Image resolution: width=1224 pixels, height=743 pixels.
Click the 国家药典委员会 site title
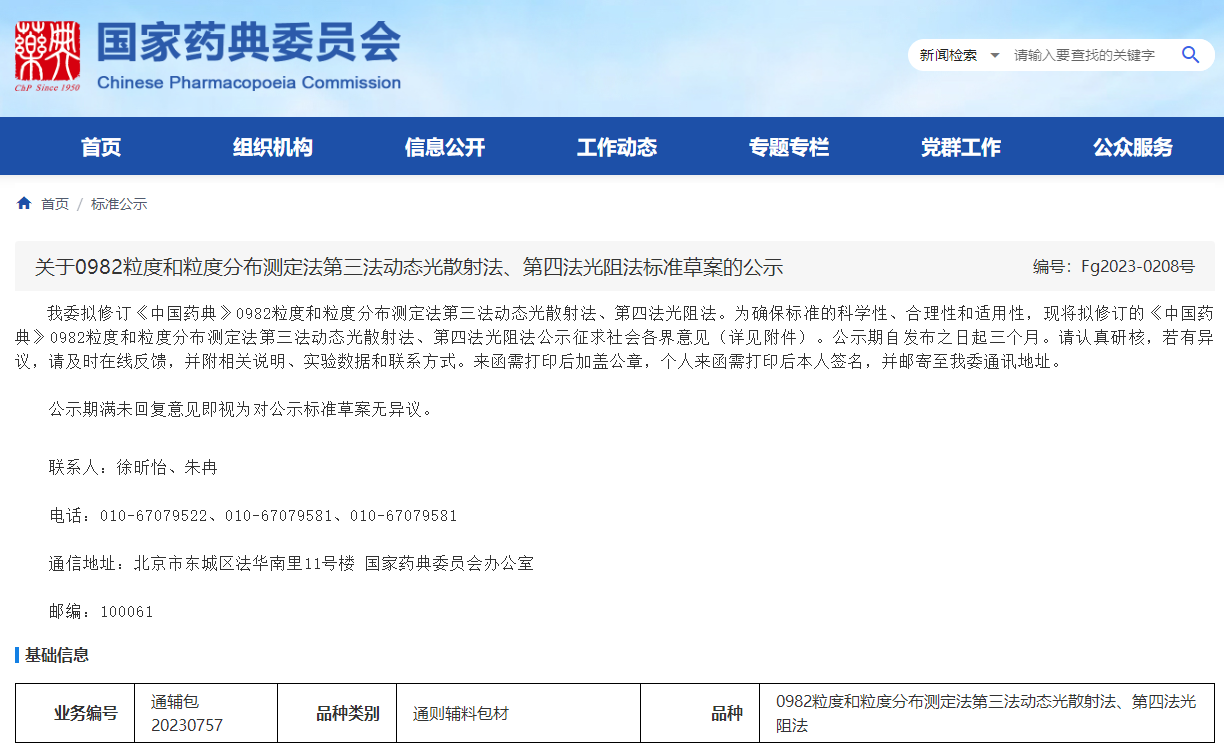coord(248,43)
